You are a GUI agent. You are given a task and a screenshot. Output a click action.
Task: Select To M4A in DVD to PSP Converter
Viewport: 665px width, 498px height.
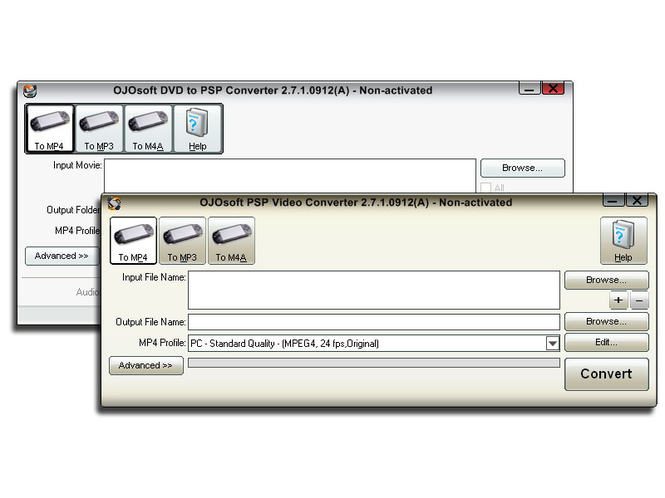148,128
